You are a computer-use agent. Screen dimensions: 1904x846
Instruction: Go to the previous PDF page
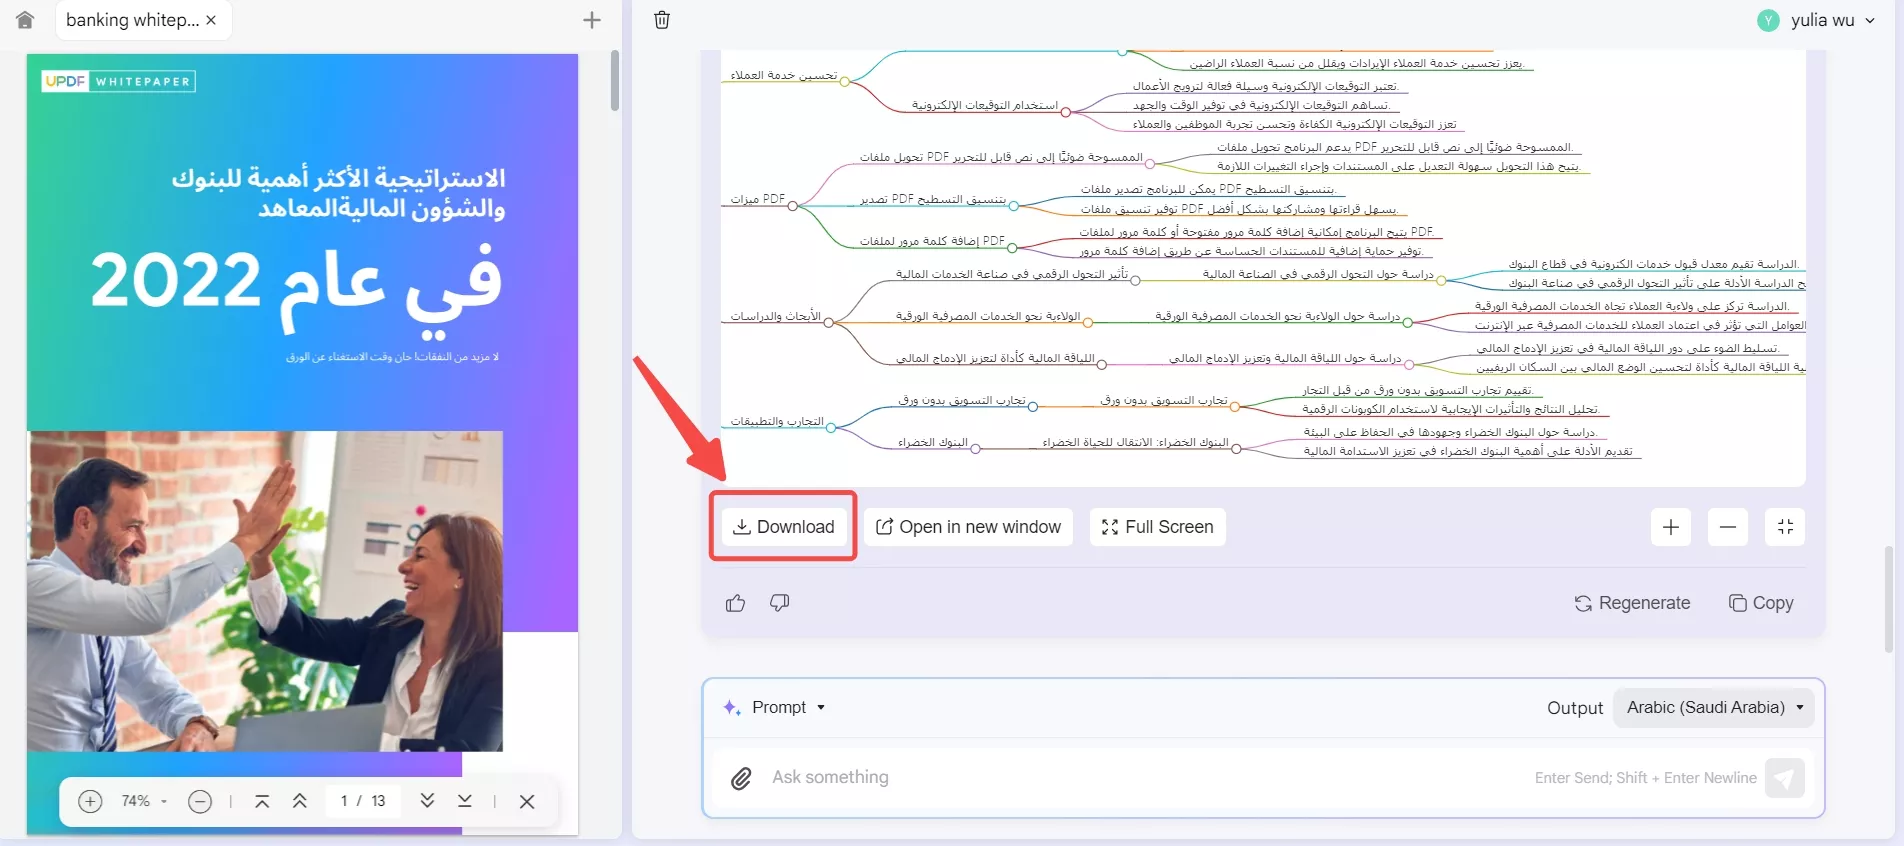tap(299, 801)
